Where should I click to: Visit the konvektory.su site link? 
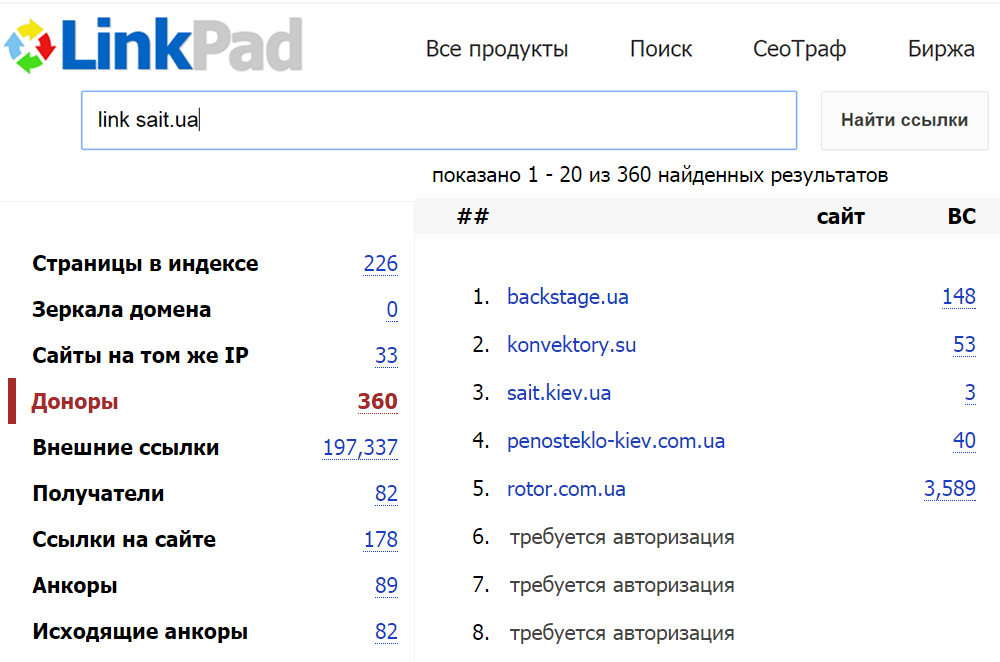571,345
